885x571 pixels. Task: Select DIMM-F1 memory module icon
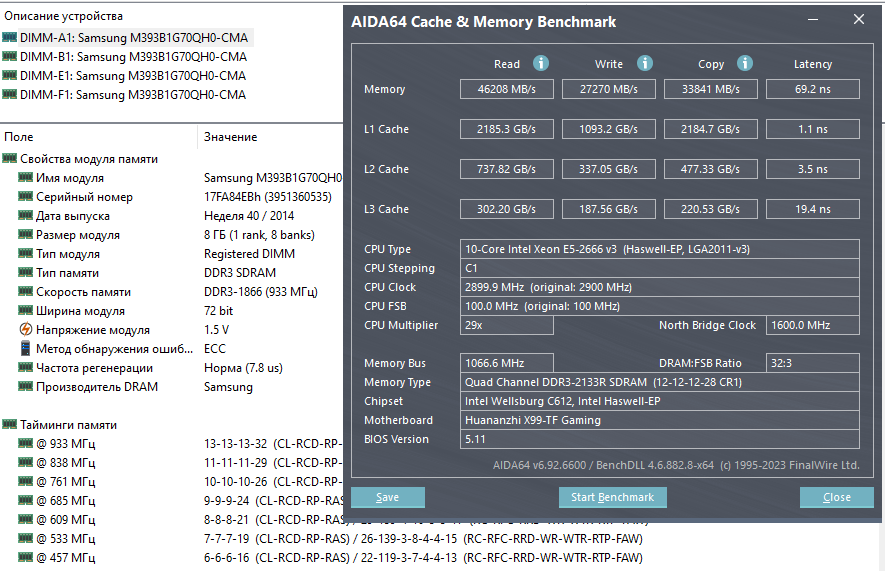point(10,94)
